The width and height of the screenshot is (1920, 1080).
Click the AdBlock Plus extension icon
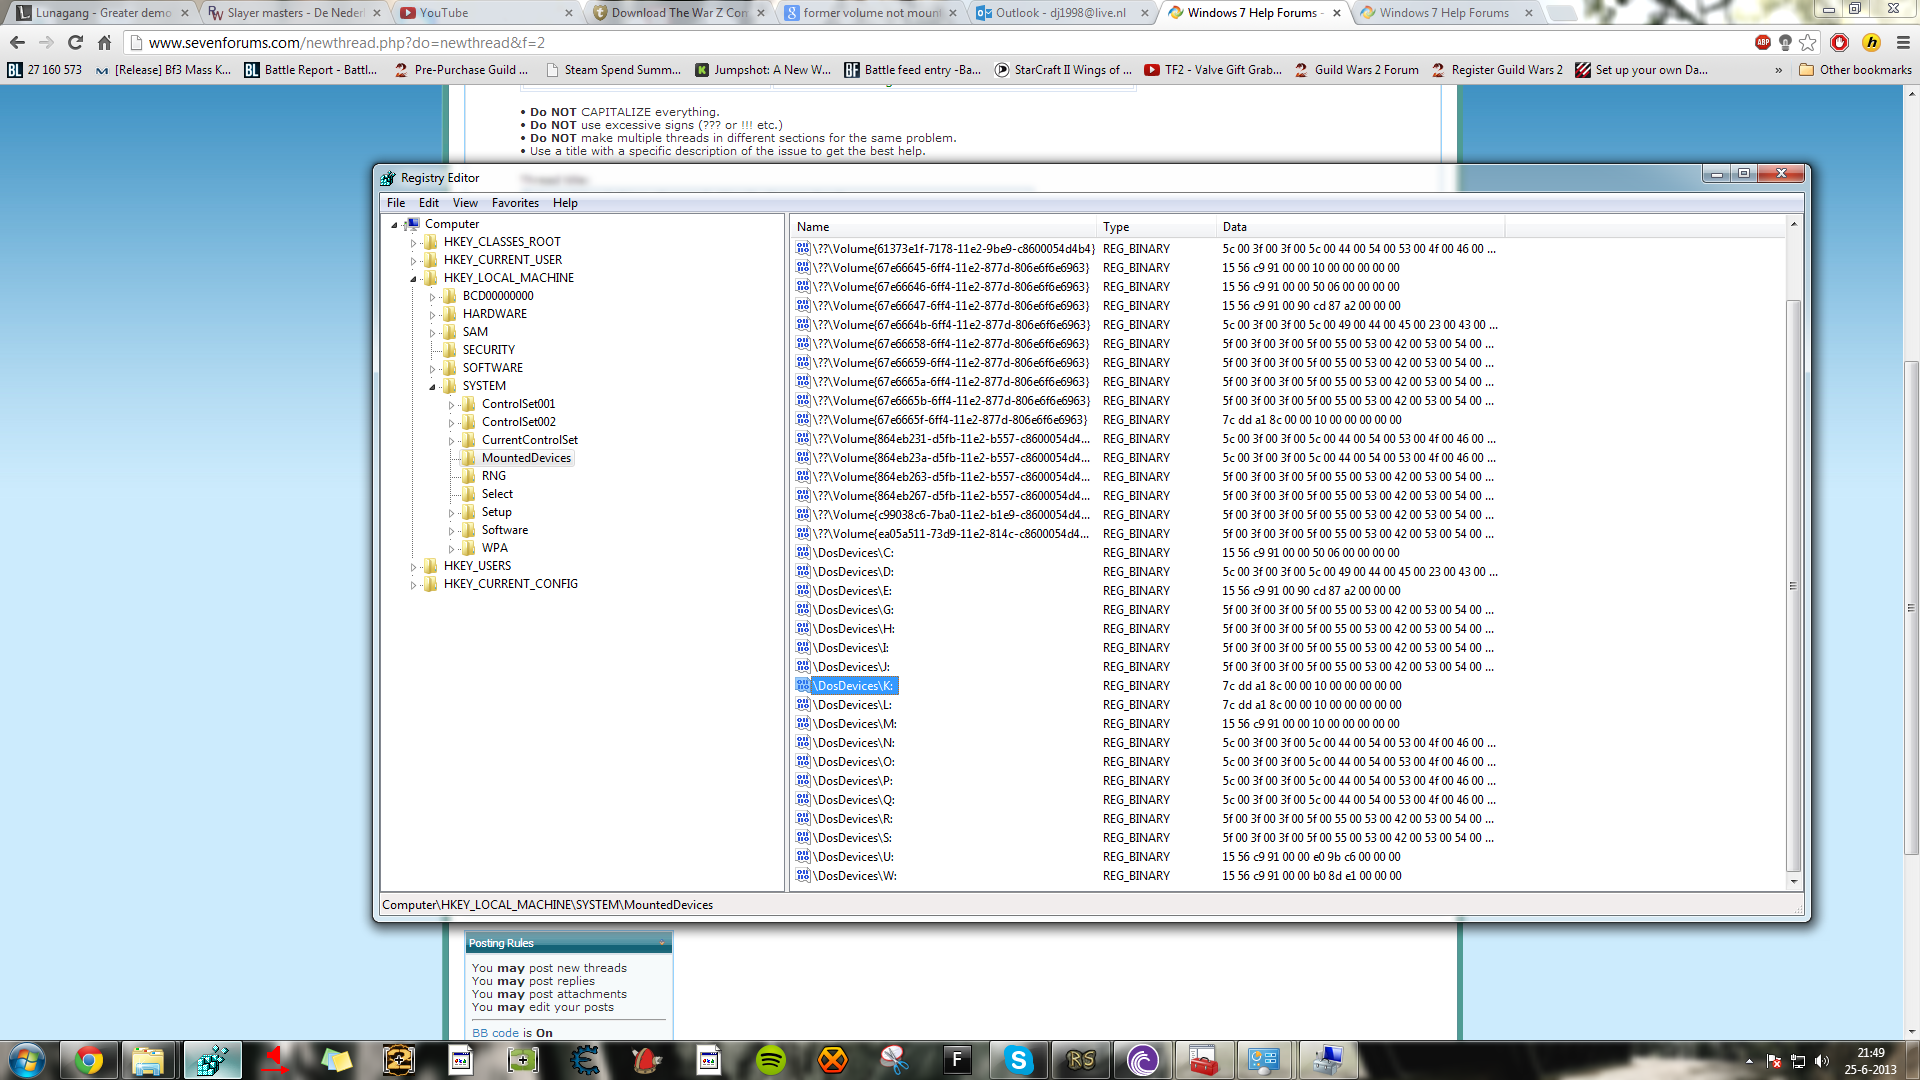pyautogui.click(x=1762, y=42)
